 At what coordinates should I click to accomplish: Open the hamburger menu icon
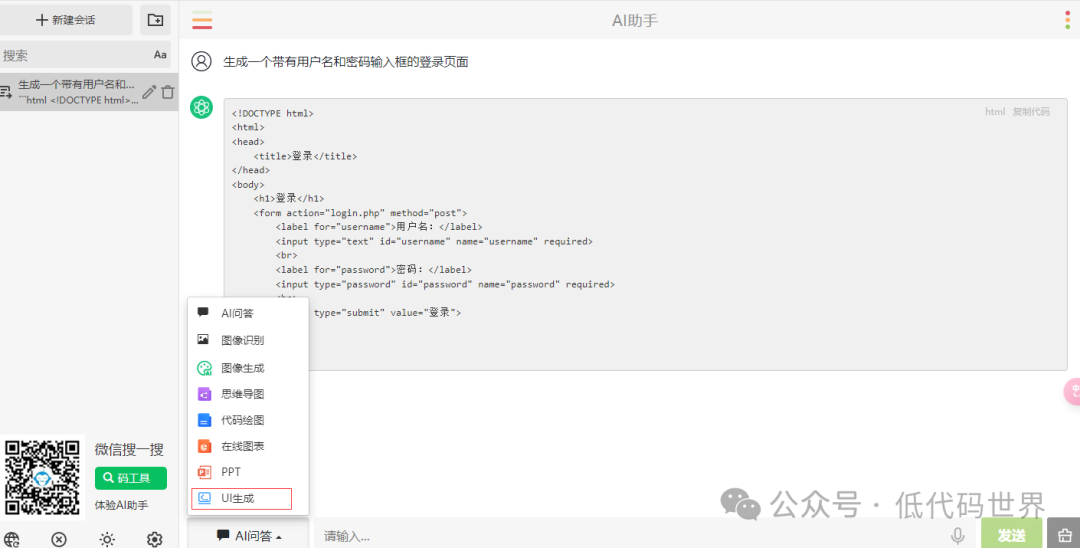pos(202,21)
